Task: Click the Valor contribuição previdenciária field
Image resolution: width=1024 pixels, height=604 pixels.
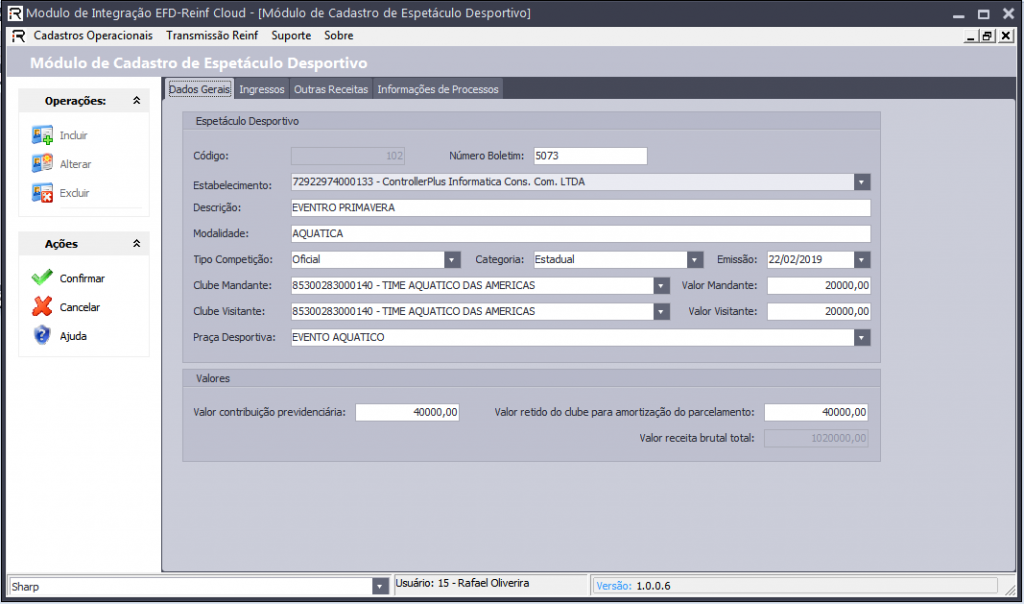Action: [x=408, y=412]
